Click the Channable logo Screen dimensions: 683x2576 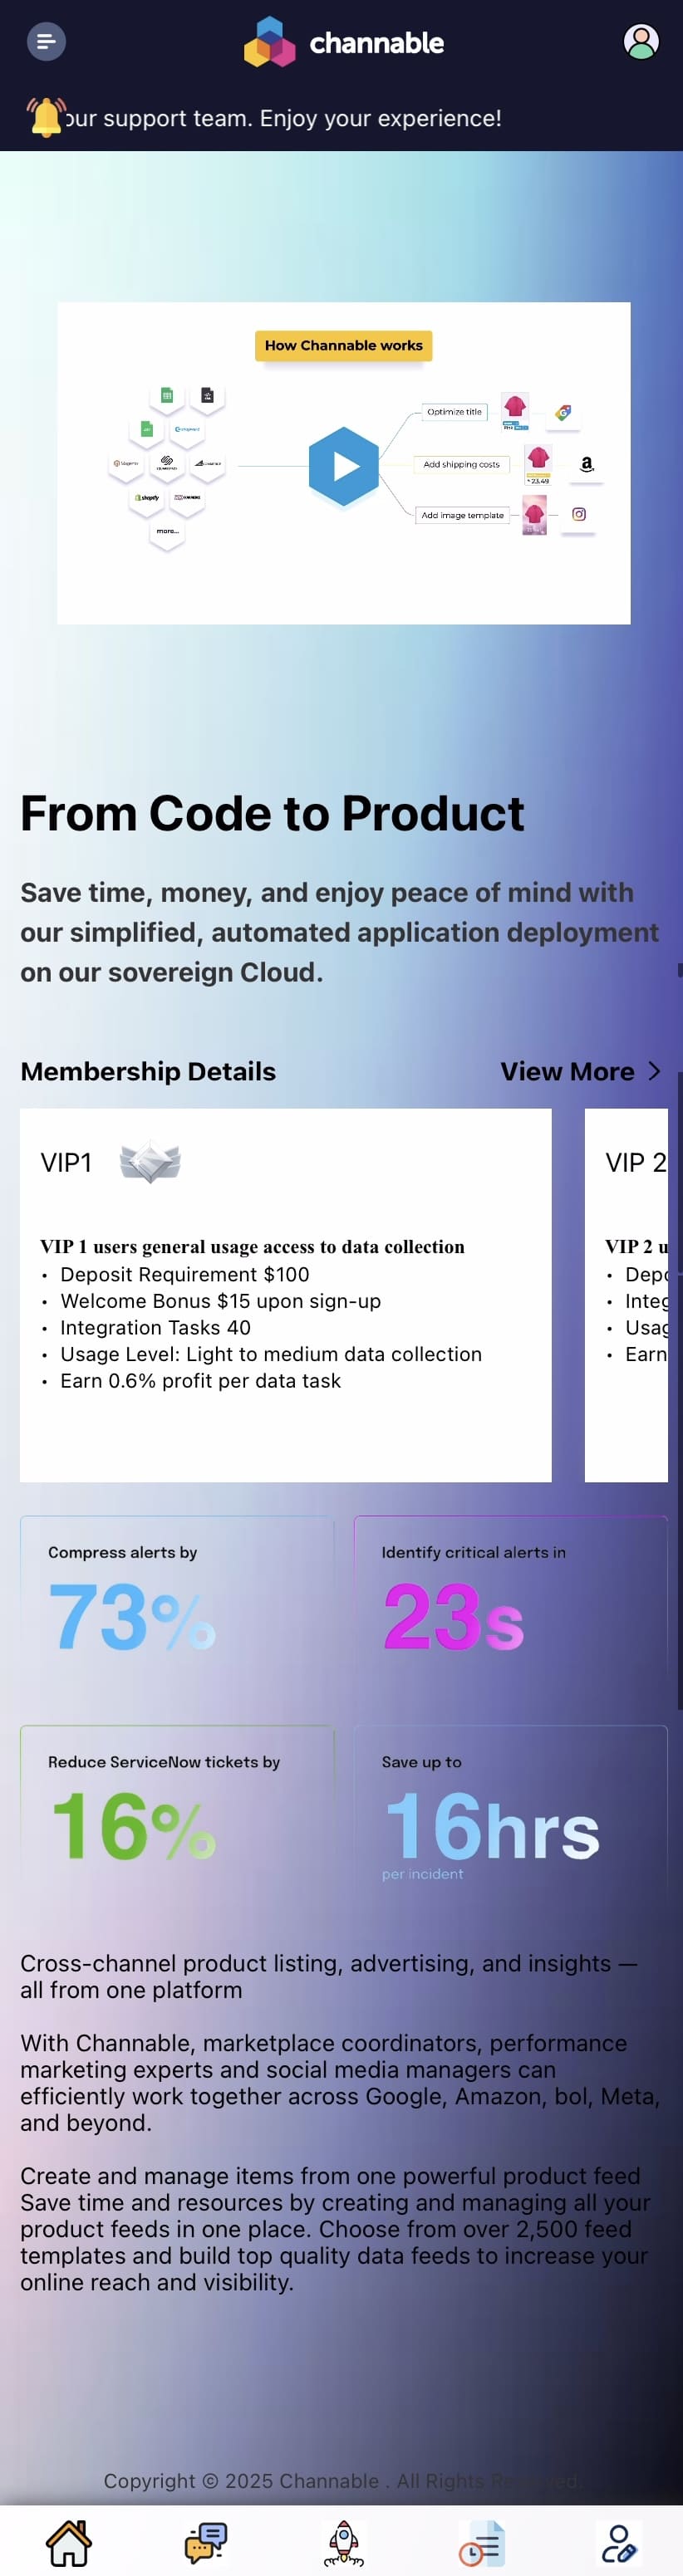344,43
